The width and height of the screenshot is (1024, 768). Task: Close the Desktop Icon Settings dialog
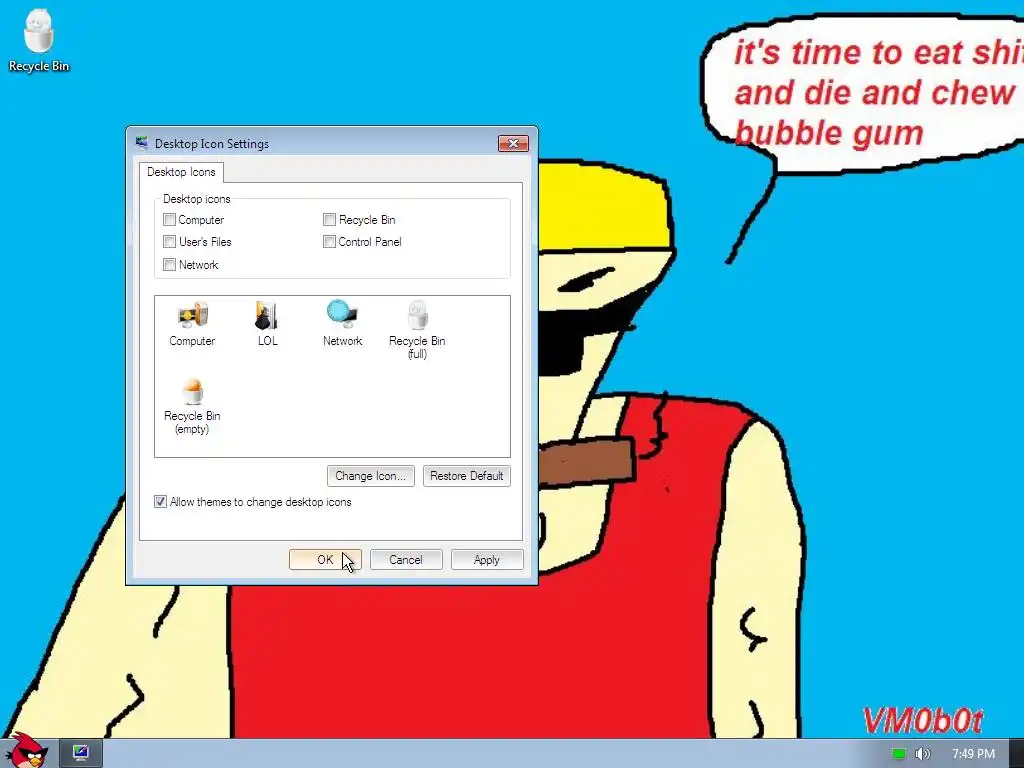[513, 143]
